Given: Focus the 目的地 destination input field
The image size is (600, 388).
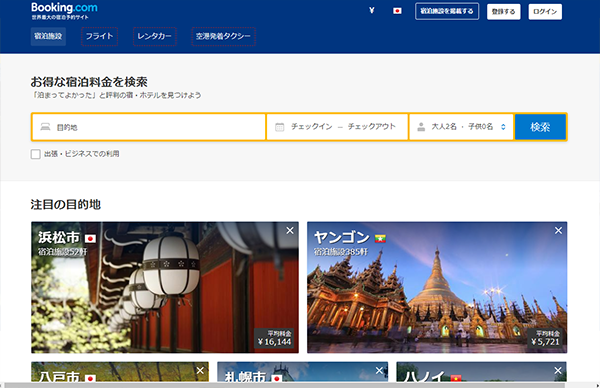Looking at the screenshot, I should (x=149, y=127).
